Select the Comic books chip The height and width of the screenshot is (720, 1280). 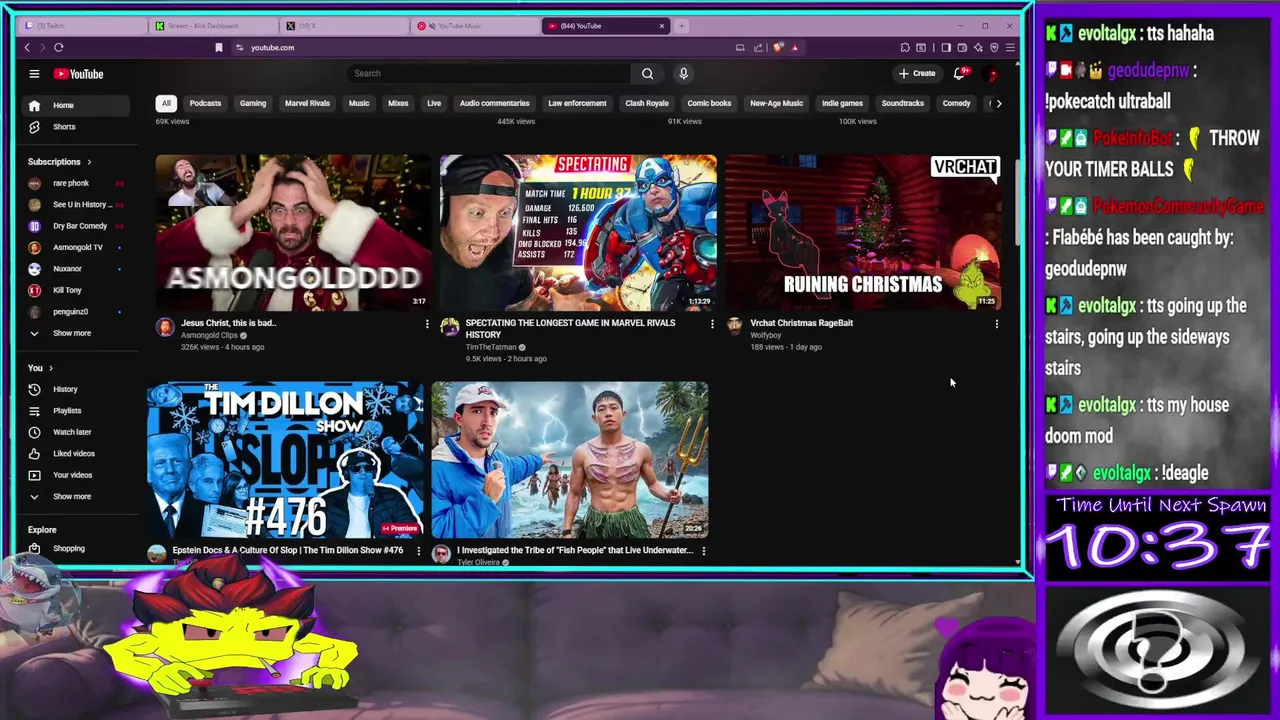[x=709, y=103]
